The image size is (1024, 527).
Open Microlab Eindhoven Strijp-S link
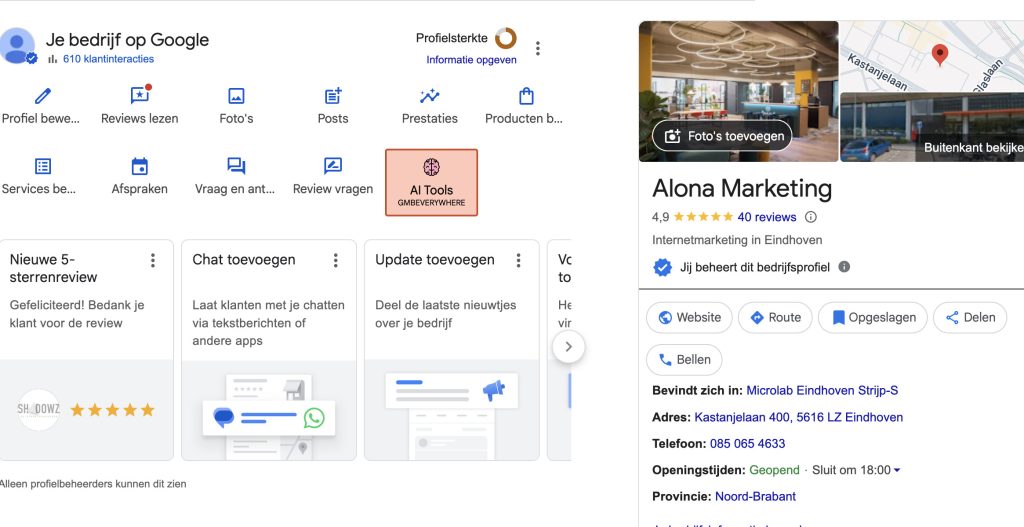(x=822, y=391)
